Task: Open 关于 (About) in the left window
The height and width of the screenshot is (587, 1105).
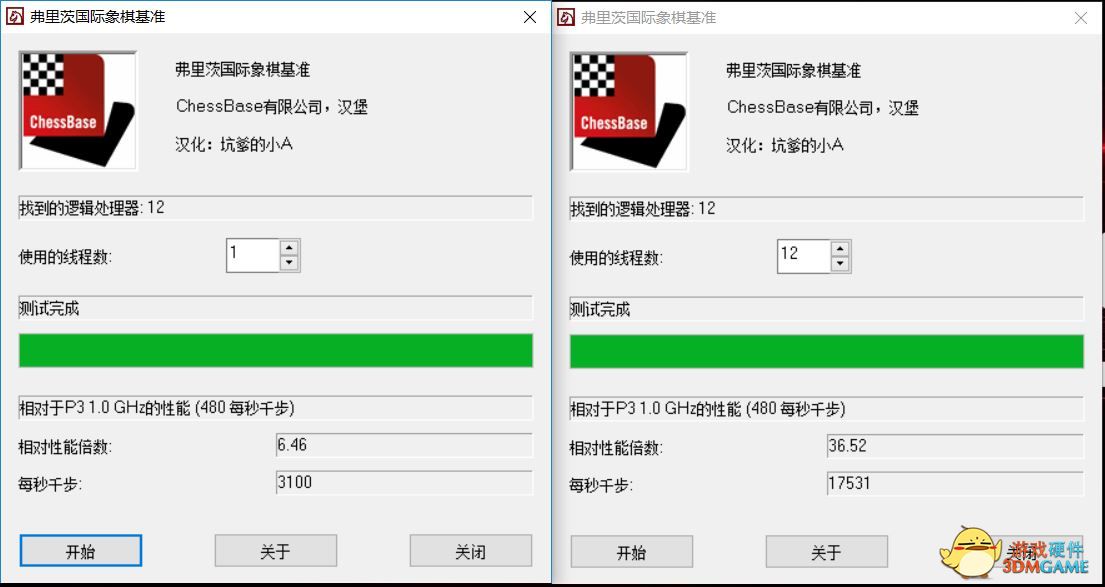Action: pos(276,550)
